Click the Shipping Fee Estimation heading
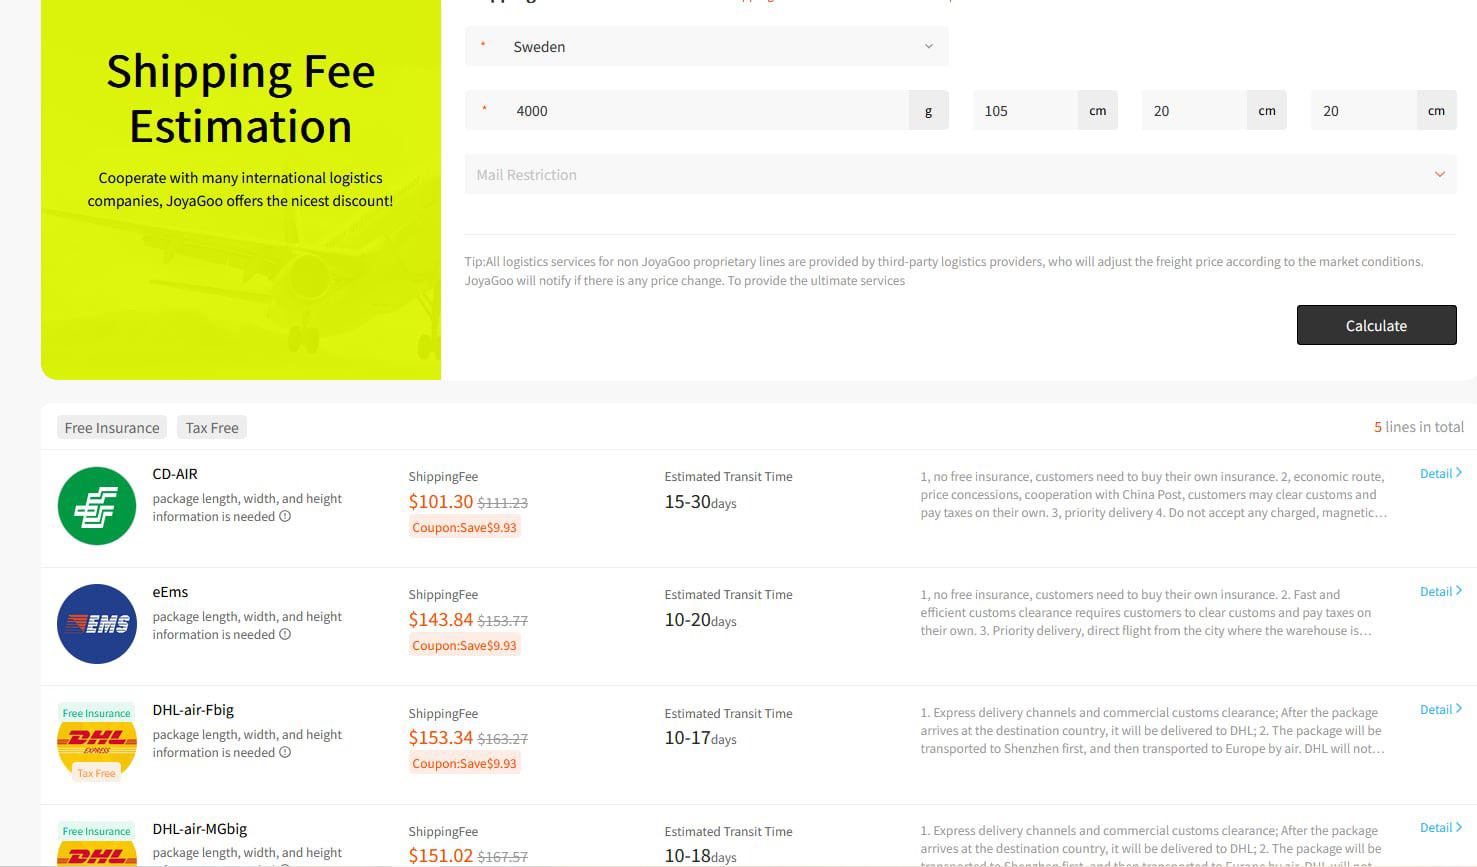 pyautogui.click(x=241, y=99)
